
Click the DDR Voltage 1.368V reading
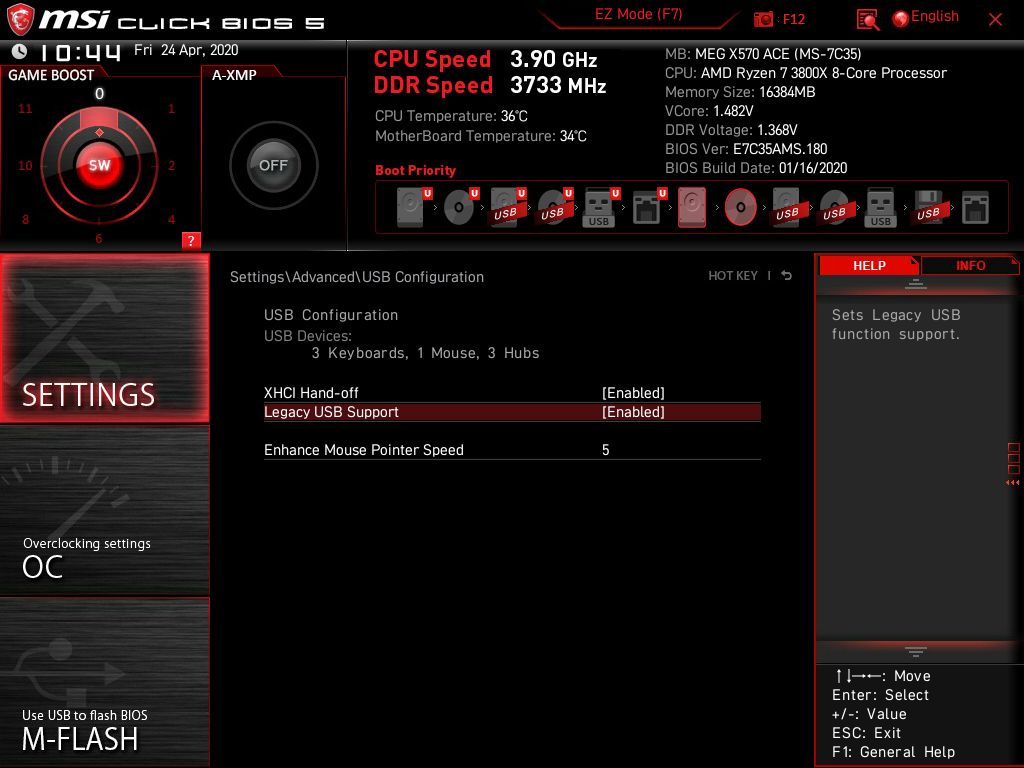click(x=731, y=130)
